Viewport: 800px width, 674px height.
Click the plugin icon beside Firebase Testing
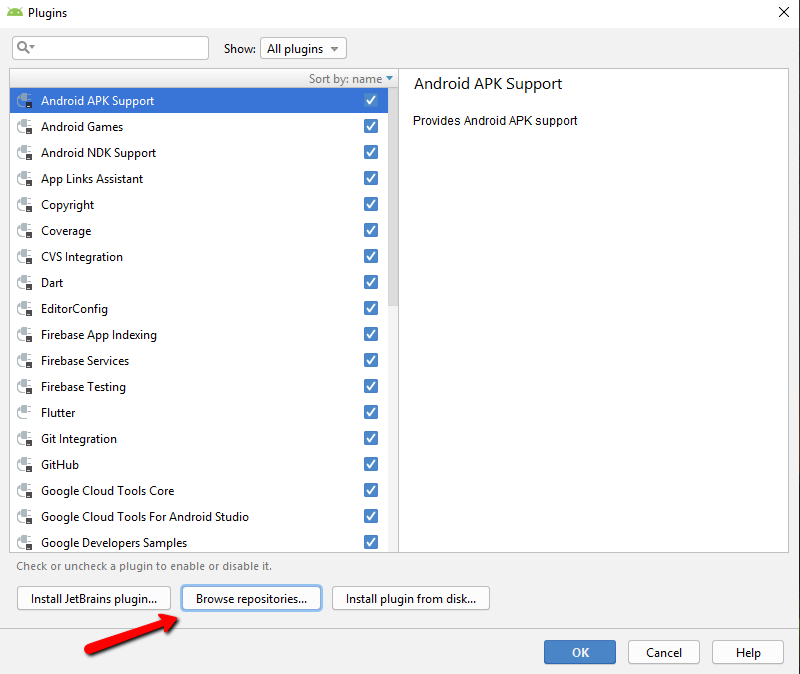pos(24,387)
